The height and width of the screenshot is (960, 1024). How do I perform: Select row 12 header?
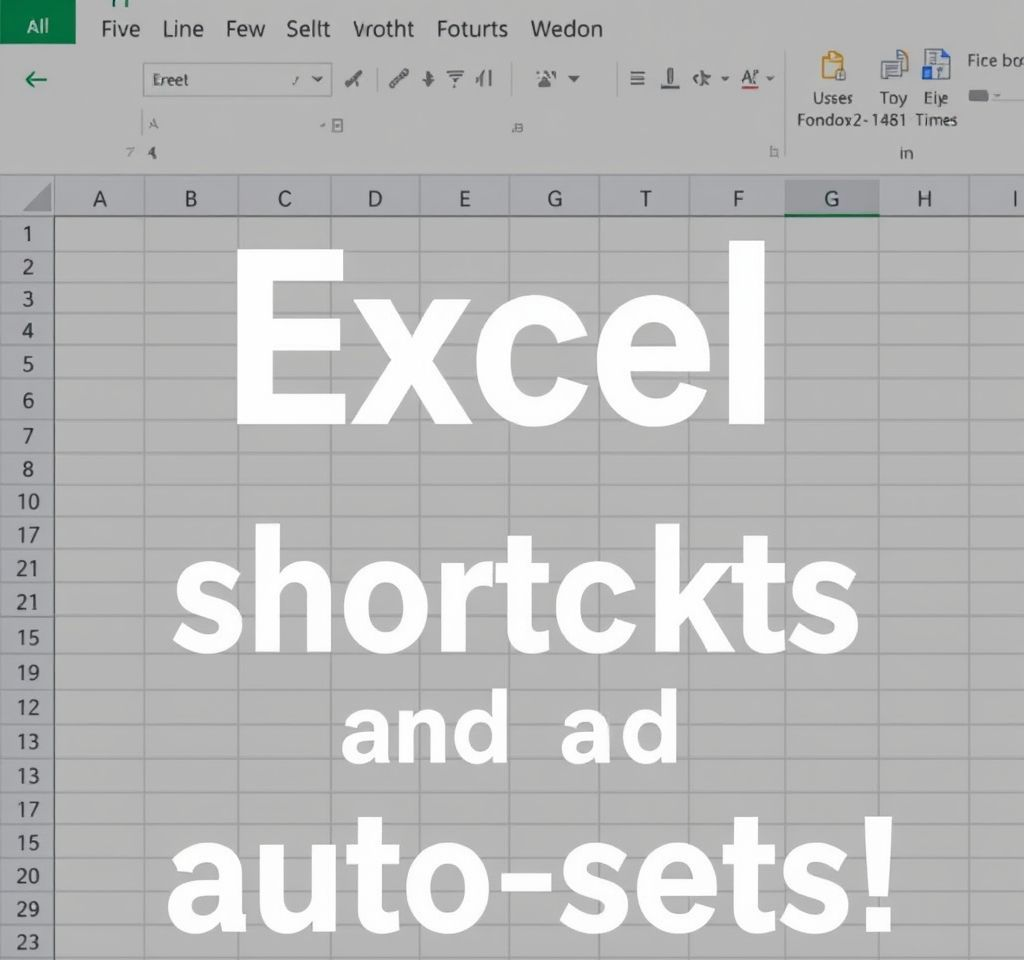pyautogui.click(x=27, y=707)
